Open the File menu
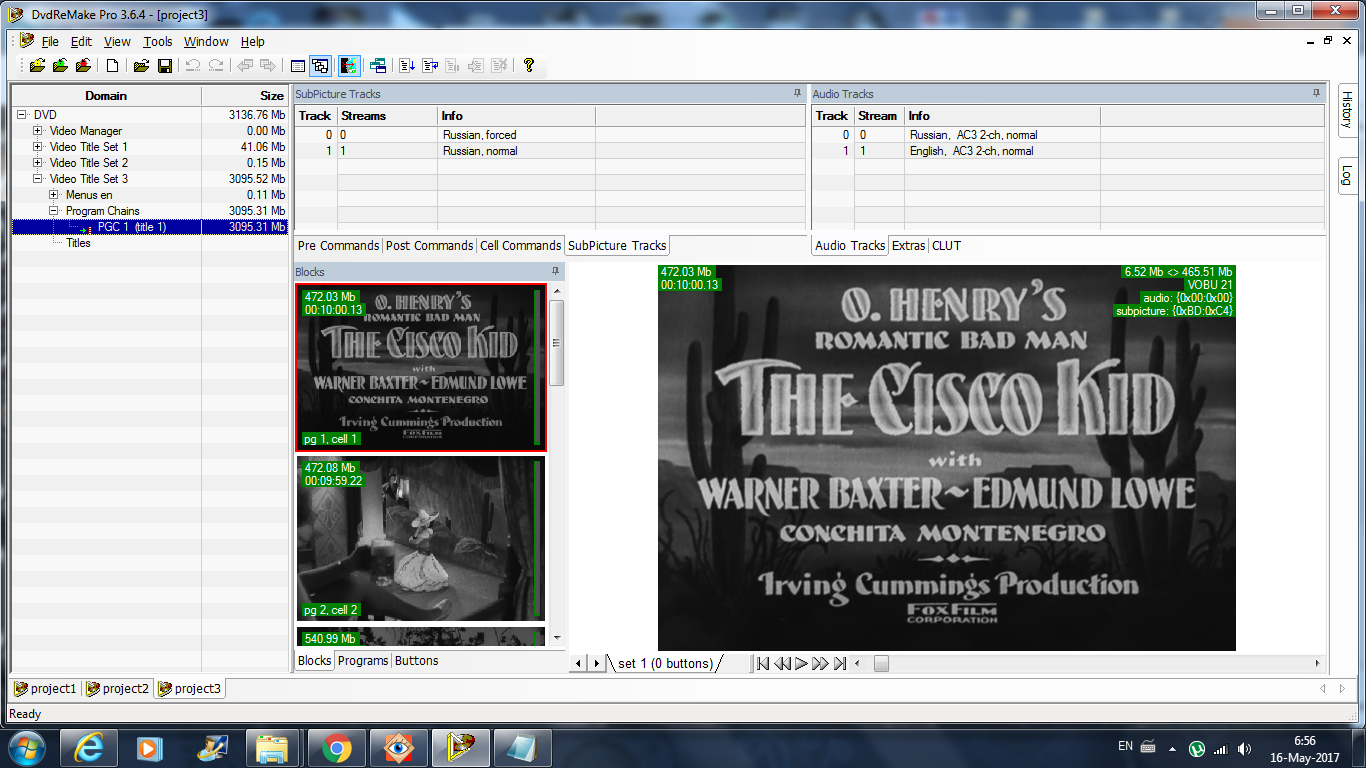The height and width of the screenshot is (768, 1366). click(50, 42)
